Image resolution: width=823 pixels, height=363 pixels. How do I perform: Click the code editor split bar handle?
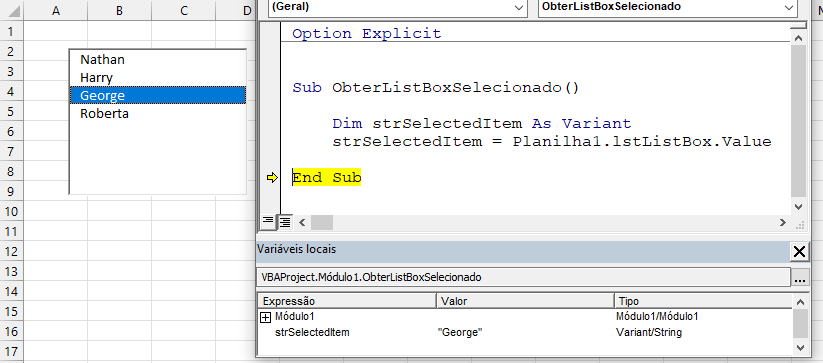798,25
